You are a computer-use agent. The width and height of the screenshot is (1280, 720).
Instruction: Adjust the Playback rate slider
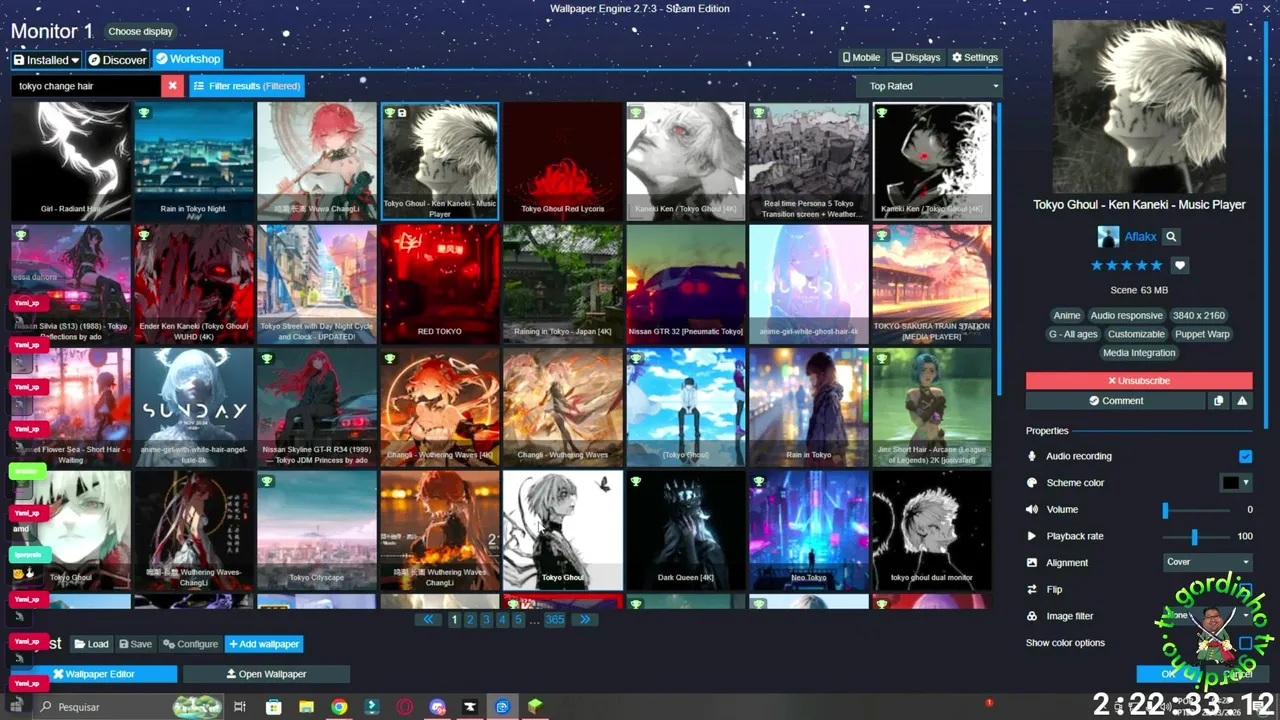(1194, 537)
